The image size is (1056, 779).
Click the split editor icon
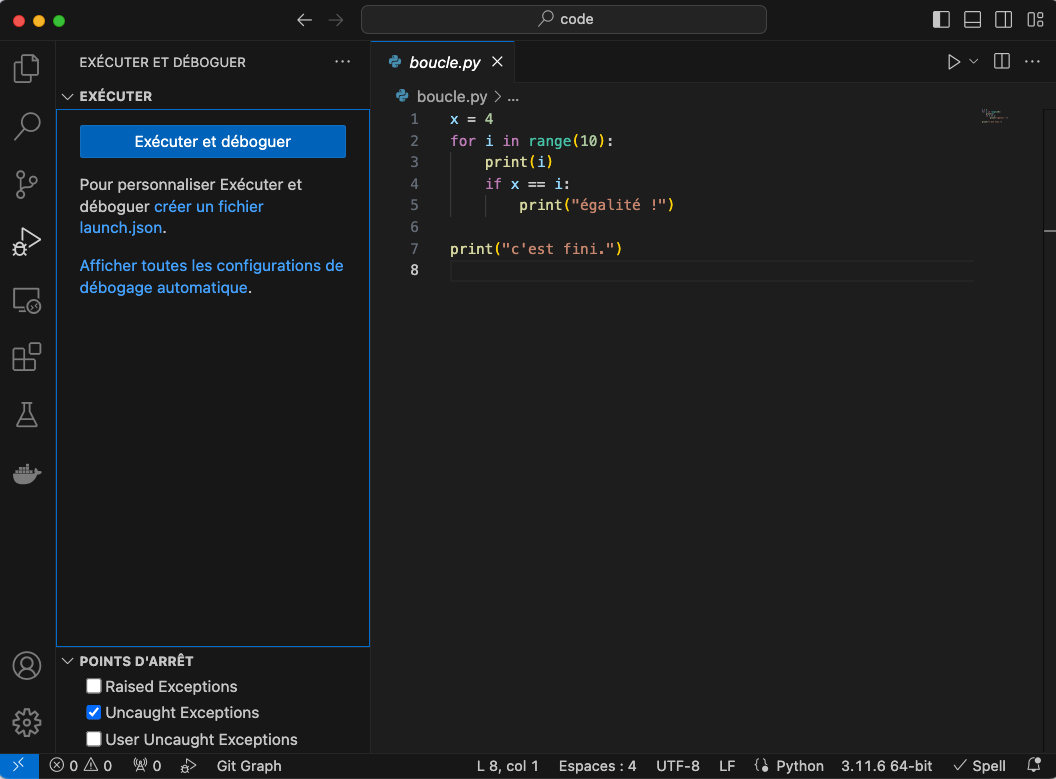pos(1001,62)
